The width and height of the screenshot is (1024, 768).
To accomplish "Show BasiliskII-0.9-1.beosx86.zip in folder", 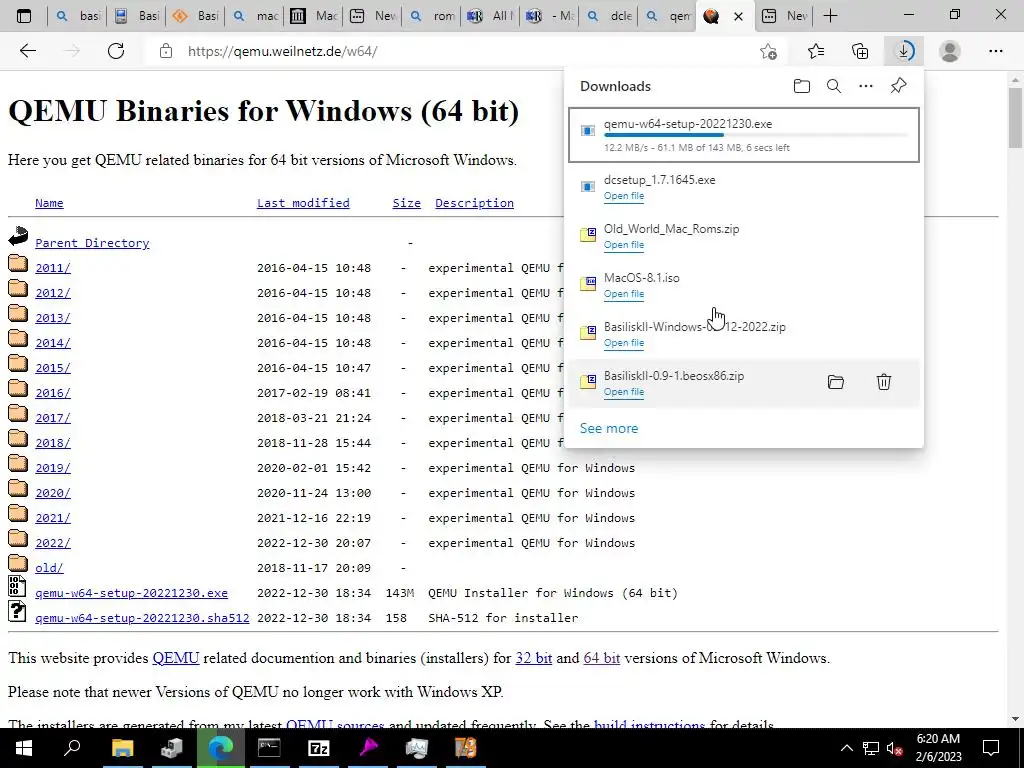I will click(x=835, y=382).
